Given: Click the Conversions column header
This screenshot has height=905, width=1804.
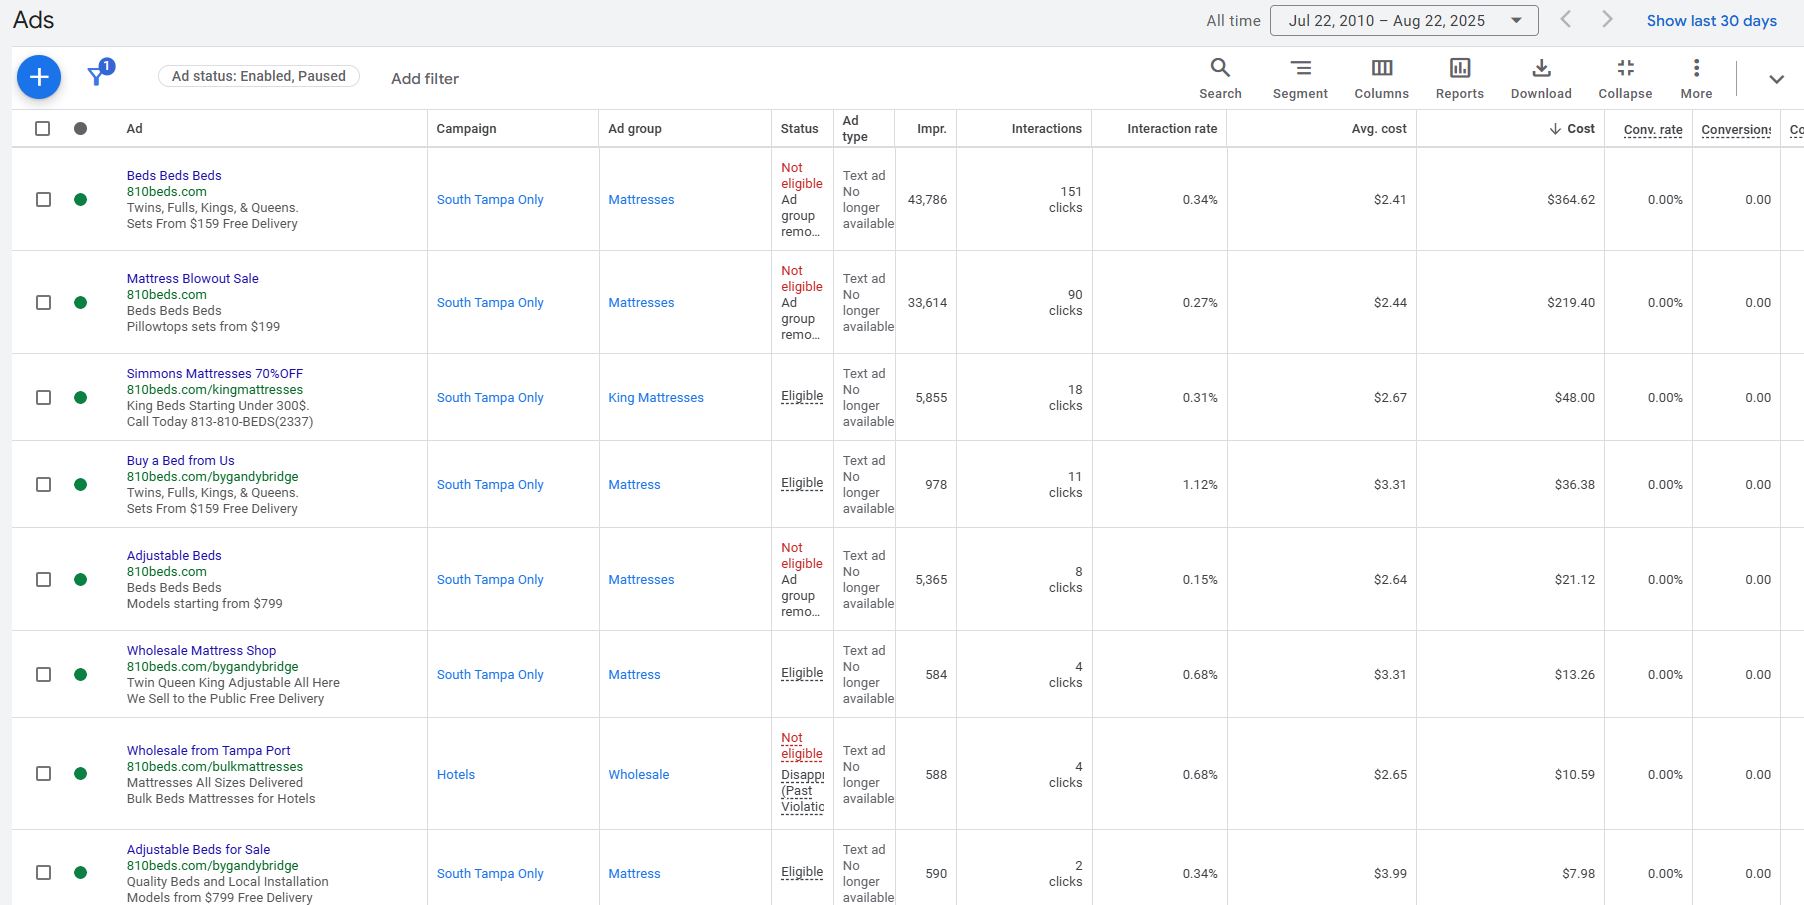Looking at the screenshot, I should click(x=1736, y=129).
